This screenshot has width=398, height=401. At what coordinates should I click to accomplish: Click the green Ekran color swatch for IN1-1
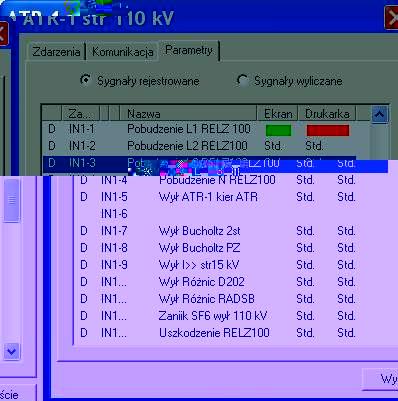[x=278, y=130]
